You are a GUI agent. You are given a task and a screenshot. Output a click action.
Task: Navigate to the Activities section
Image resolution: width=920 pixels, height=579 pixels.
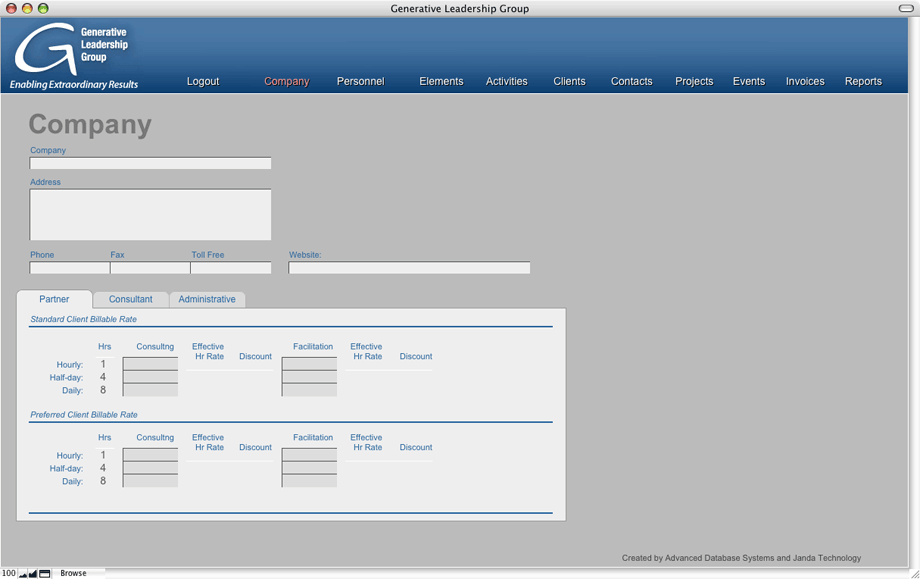coord(506,82)
